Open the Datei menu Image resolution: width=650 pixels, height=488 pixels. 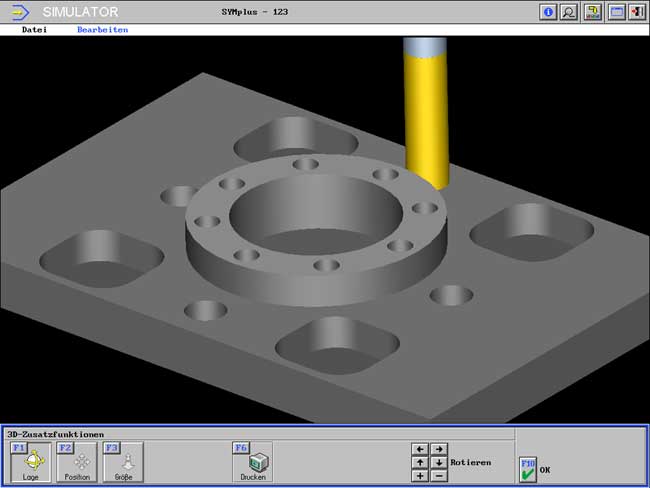pyautogui.click(x=35, y=30)
